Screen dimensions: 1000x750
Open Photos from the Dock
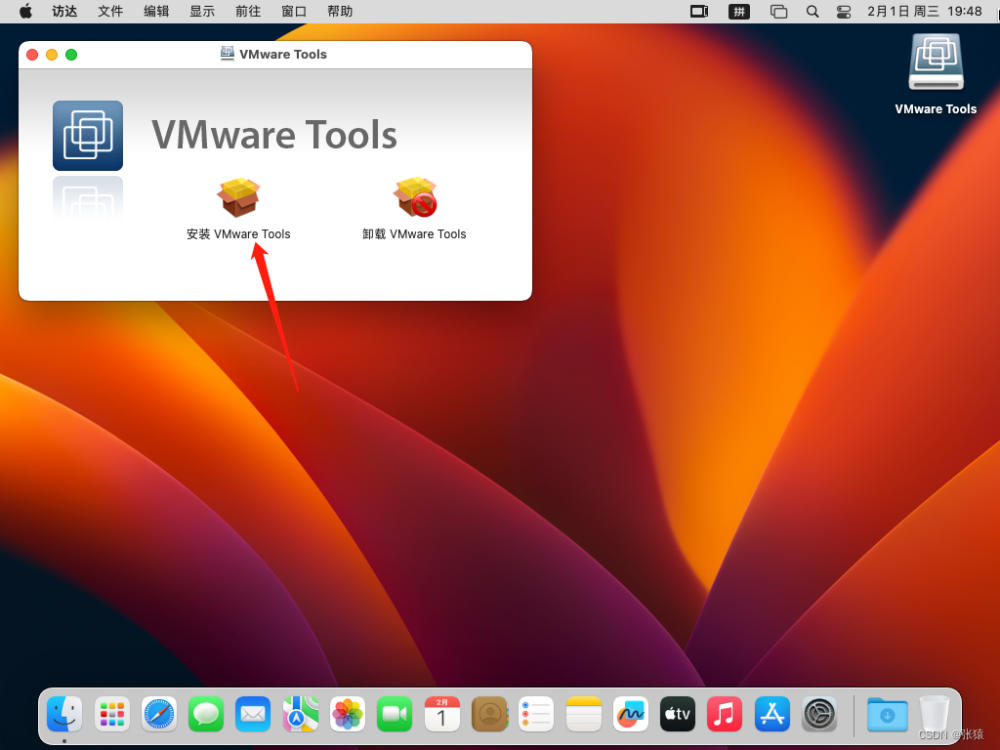click(348, 714)
